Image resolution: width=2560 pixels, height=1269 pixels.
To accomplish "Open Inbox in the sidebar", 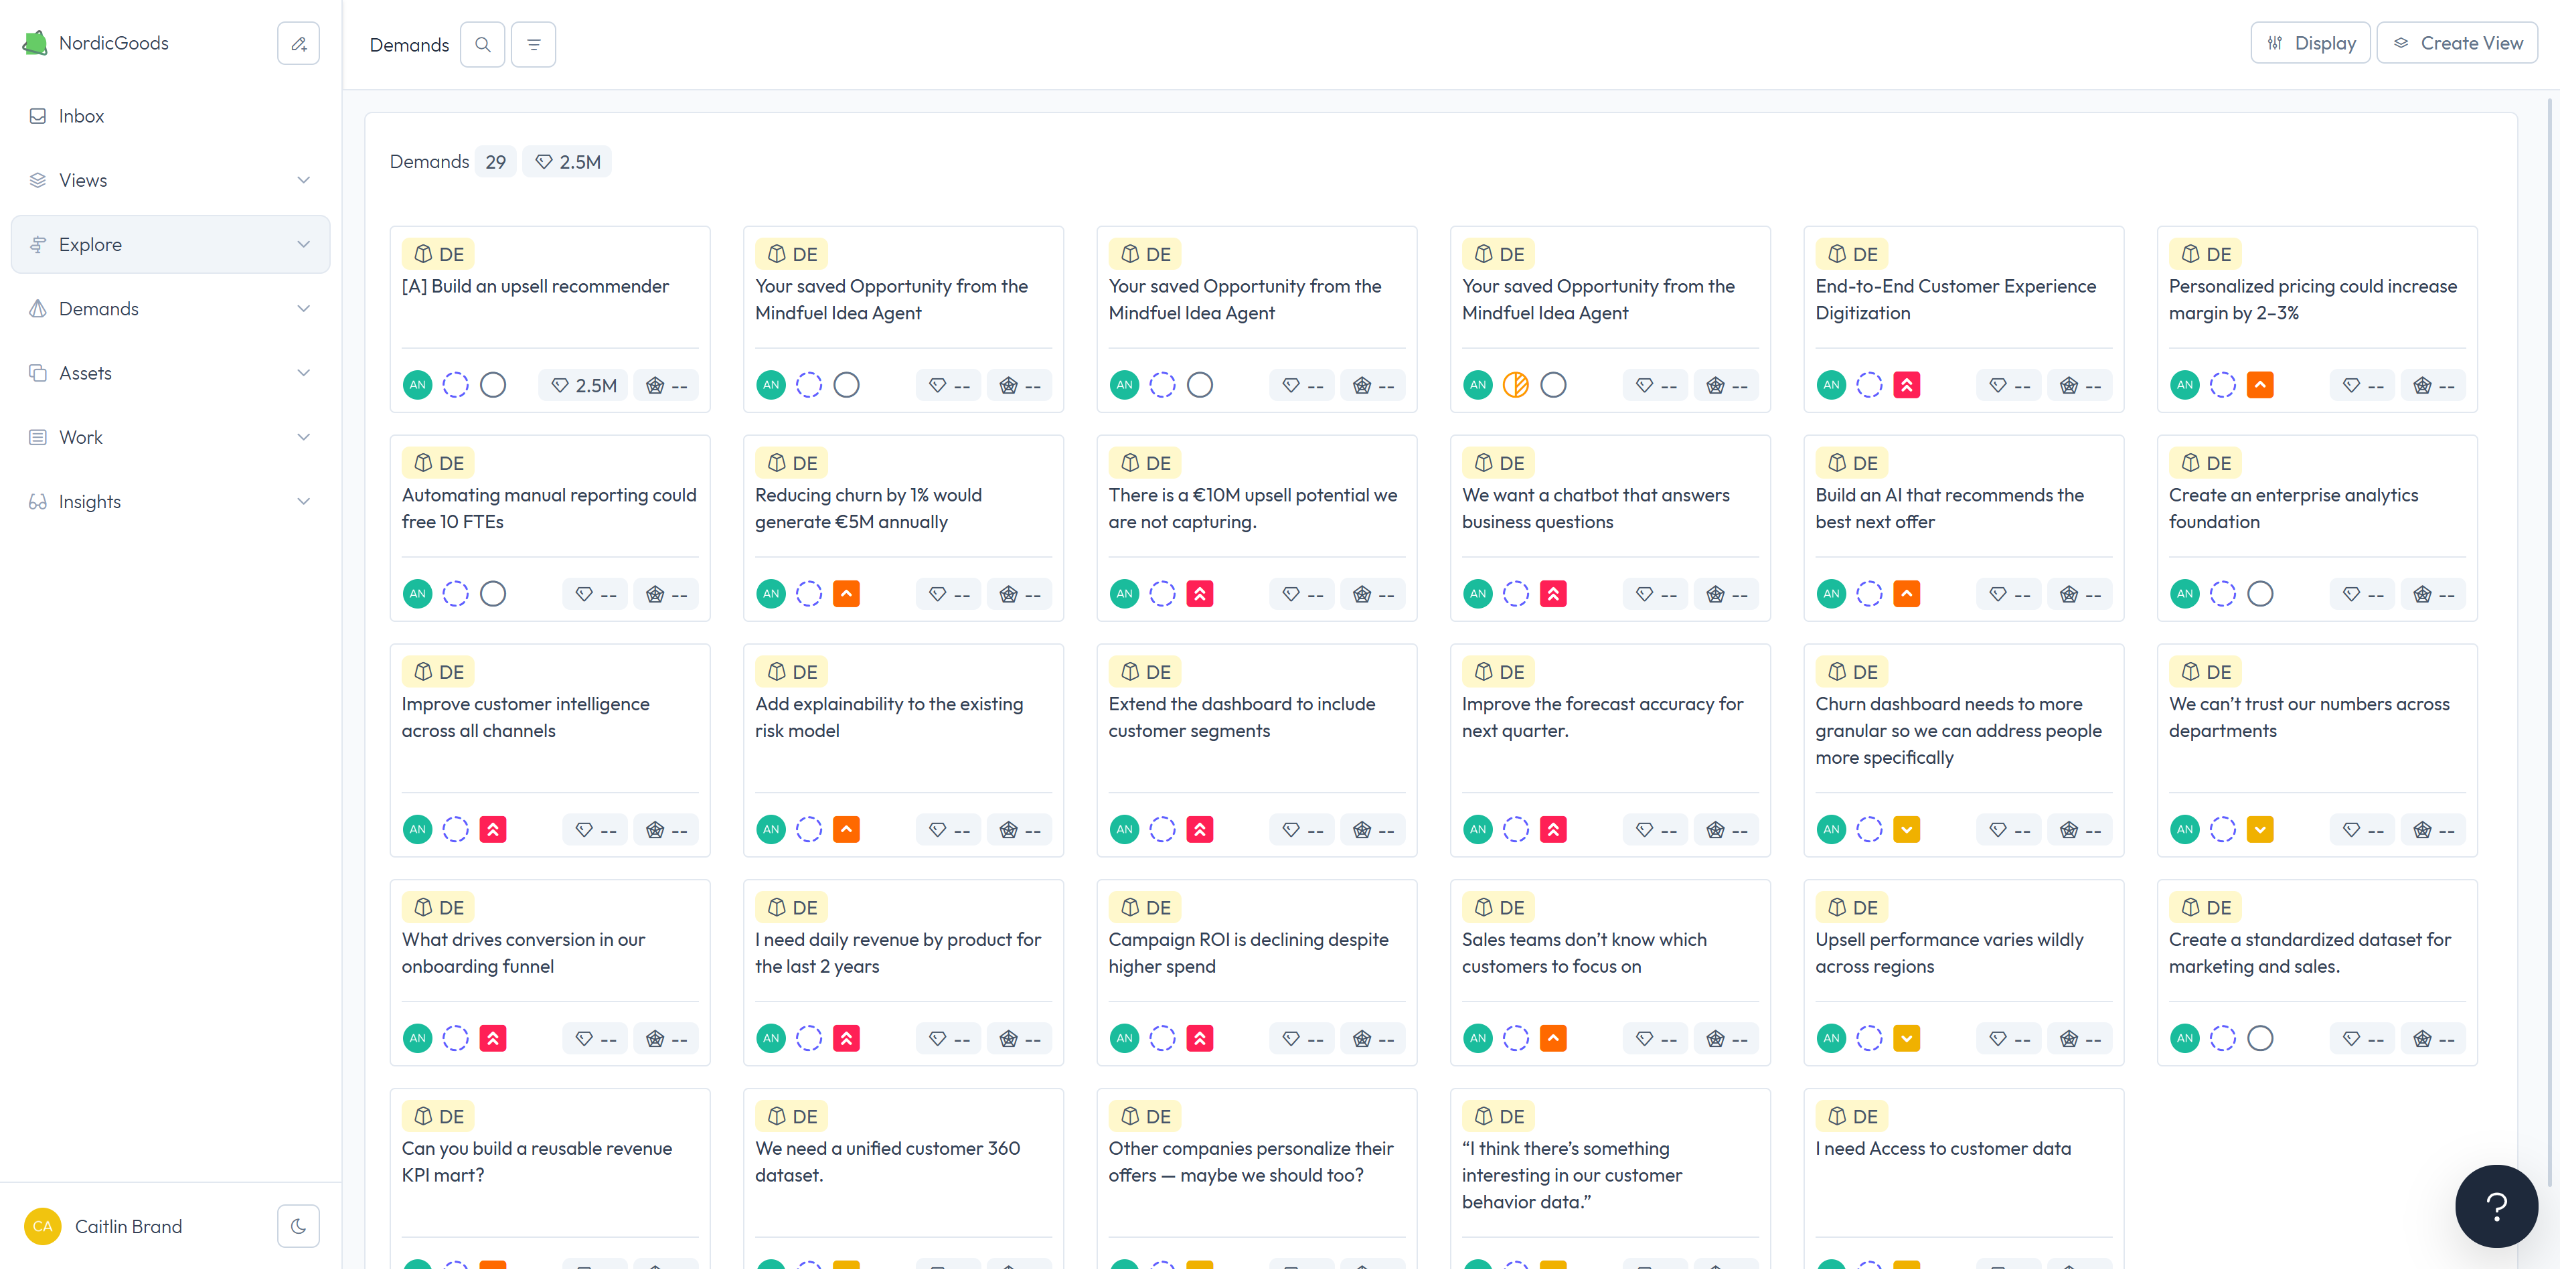I will [81, 116].
